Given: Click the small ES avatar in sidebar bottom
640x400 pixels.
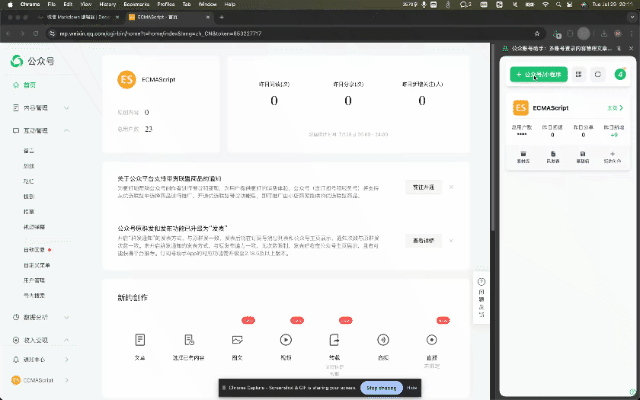Looking at the screenshot, I should 16,380.
